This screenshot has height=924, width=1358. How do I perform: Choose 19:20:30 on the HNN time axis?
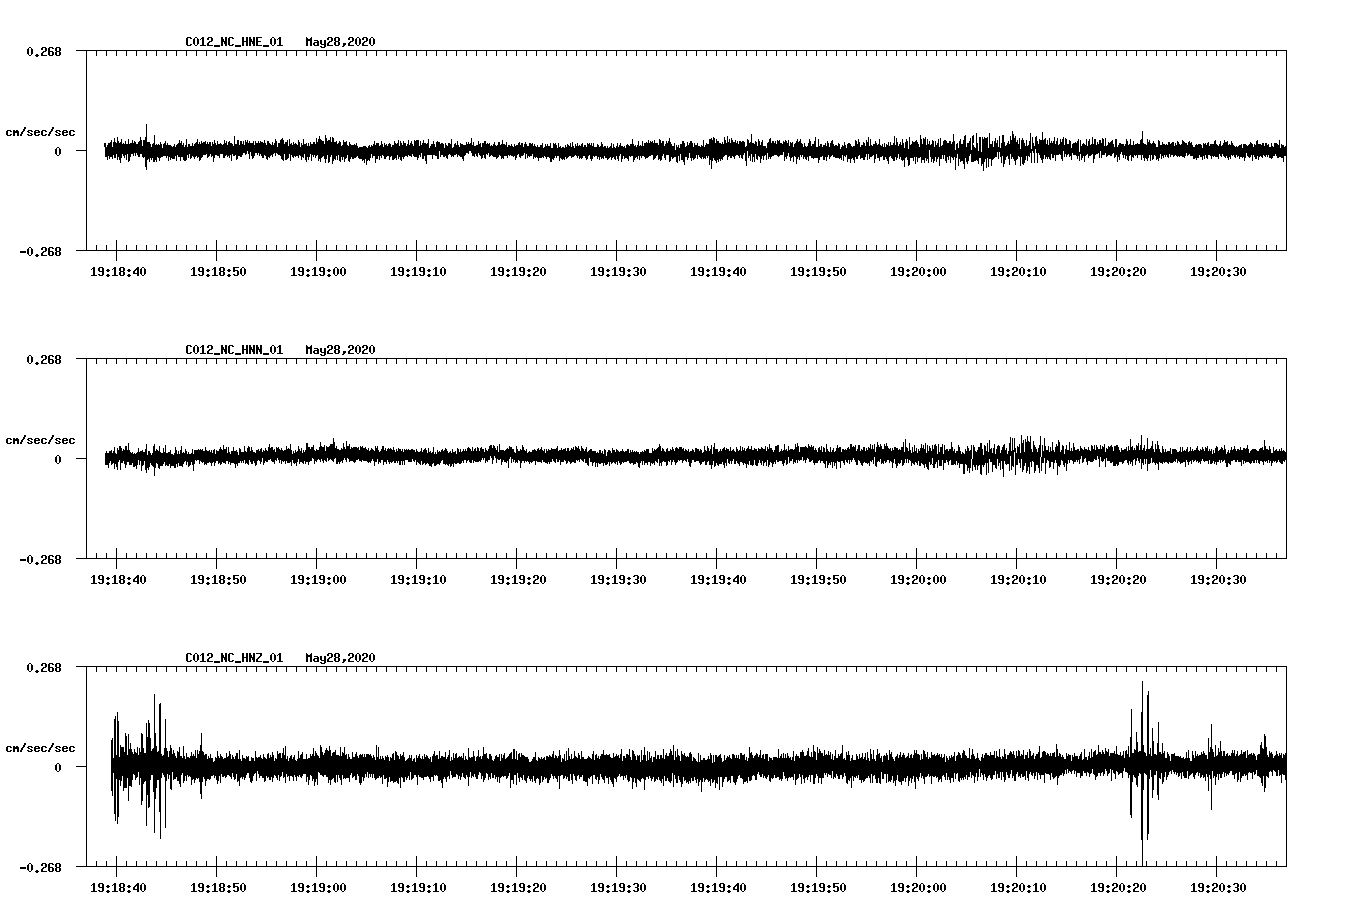tap(1218, 579)
